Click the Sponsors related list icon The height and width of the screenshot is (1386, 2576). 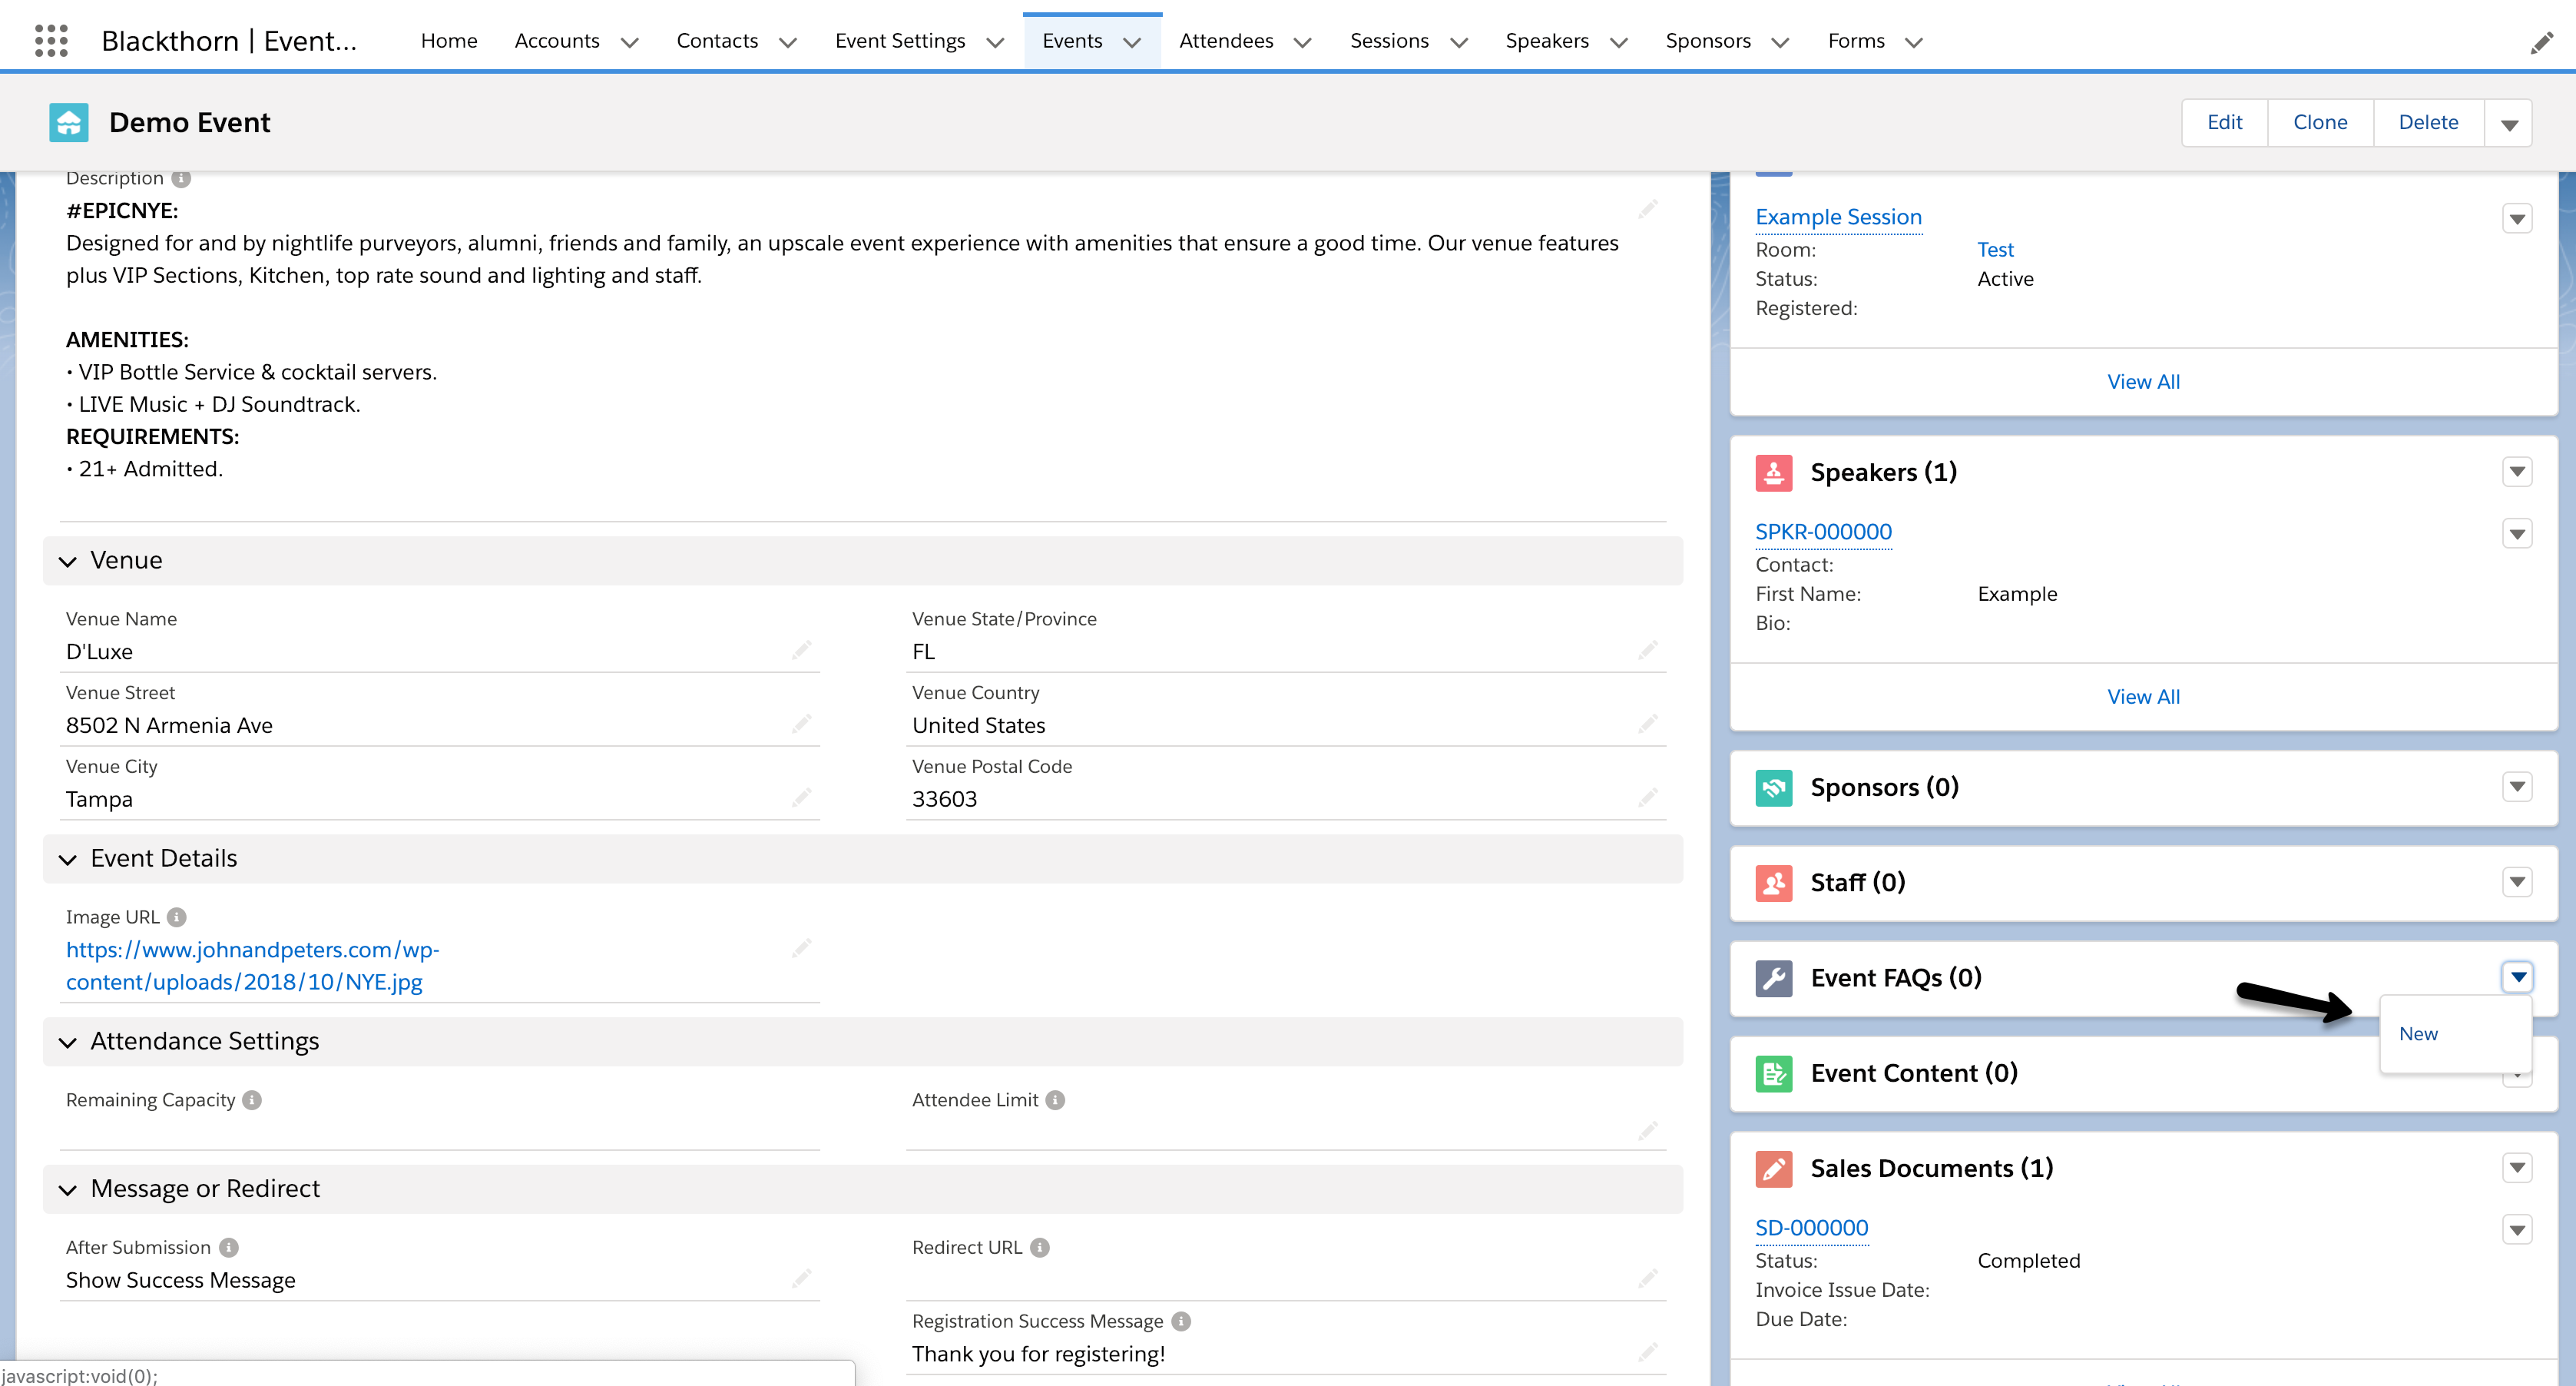[1773, 788]
